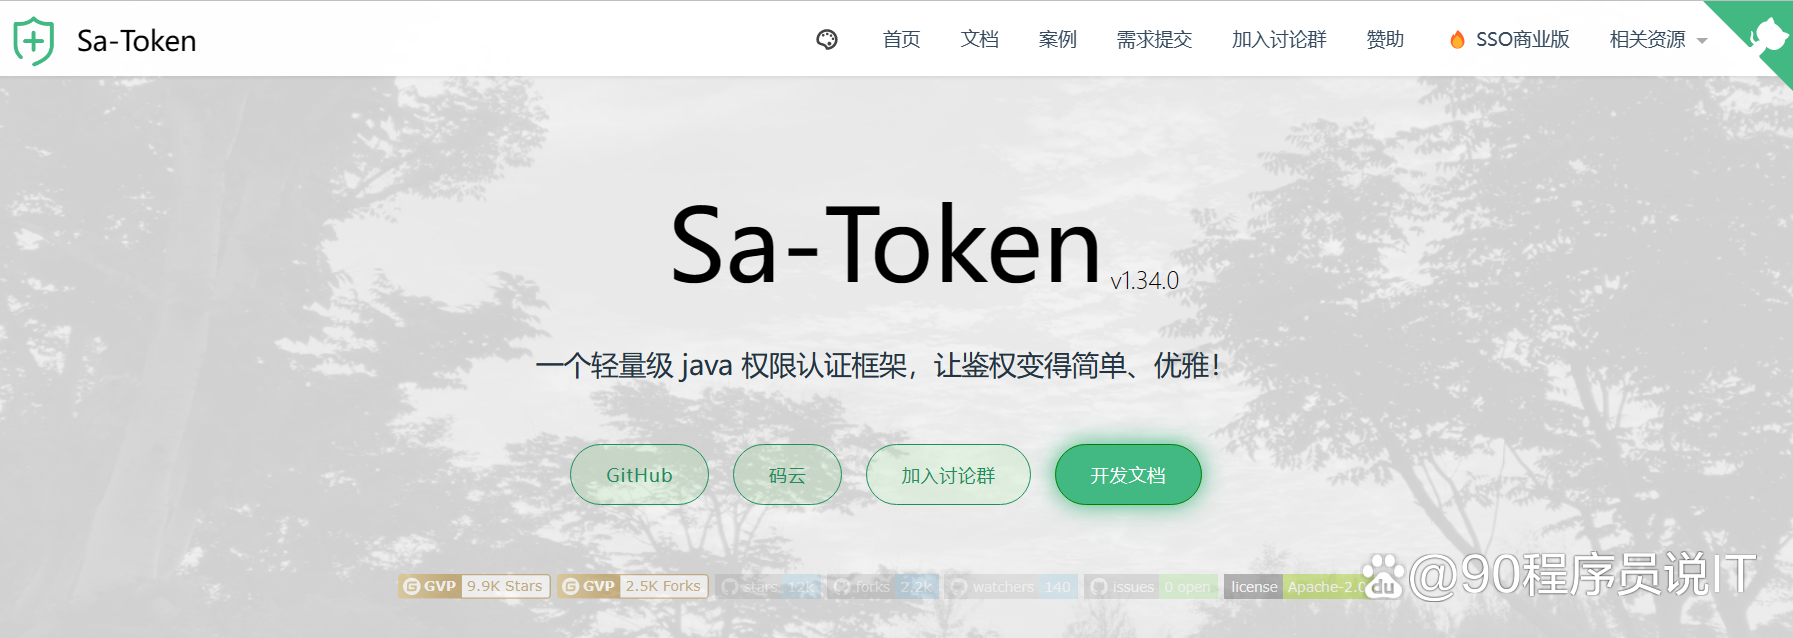The width and height of the screenshot is (1793, 638).
Task: Select 加入讨论群 in the top navigation bar
Action: [1279, 40]
